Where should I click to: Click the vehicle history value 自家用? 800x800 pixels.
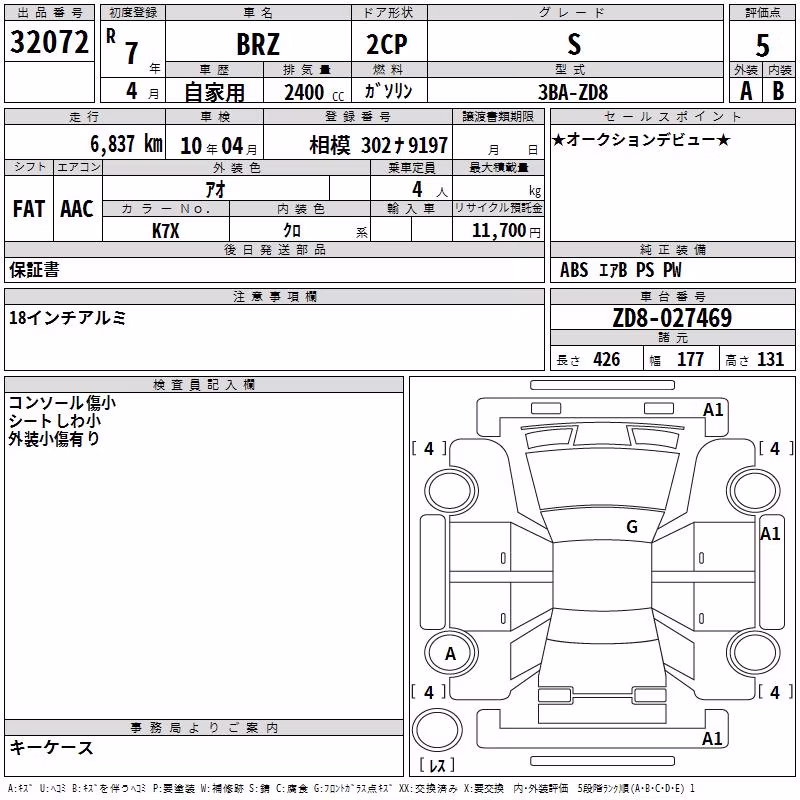[214, 92]
